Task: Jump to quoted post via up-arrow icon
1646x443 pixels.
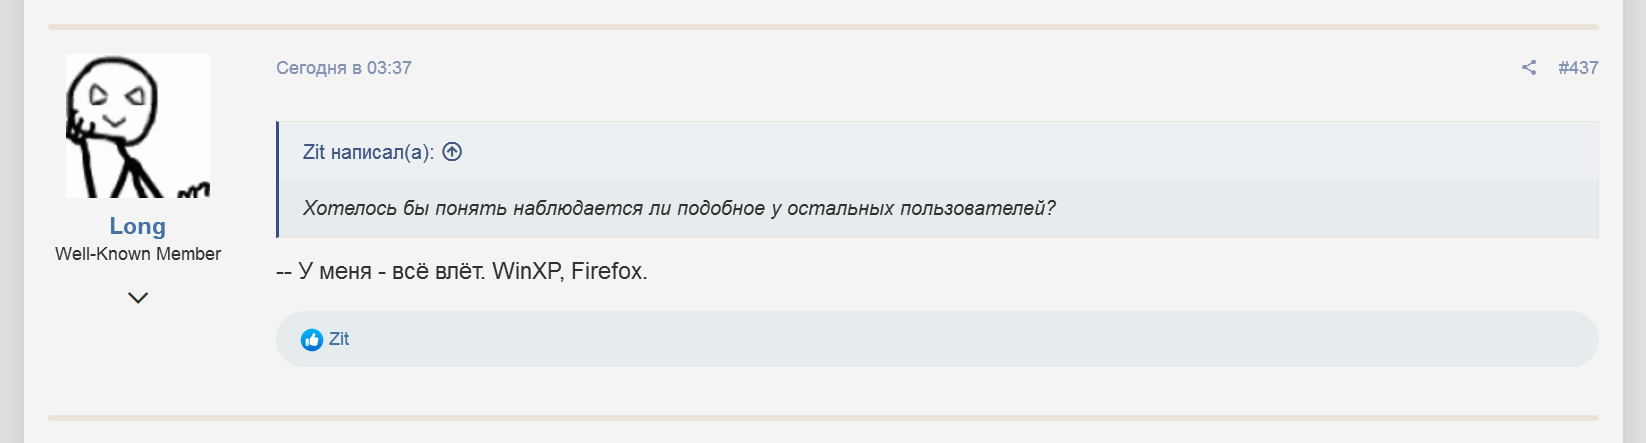Action: pyautogui.click(x=452, y=152)
